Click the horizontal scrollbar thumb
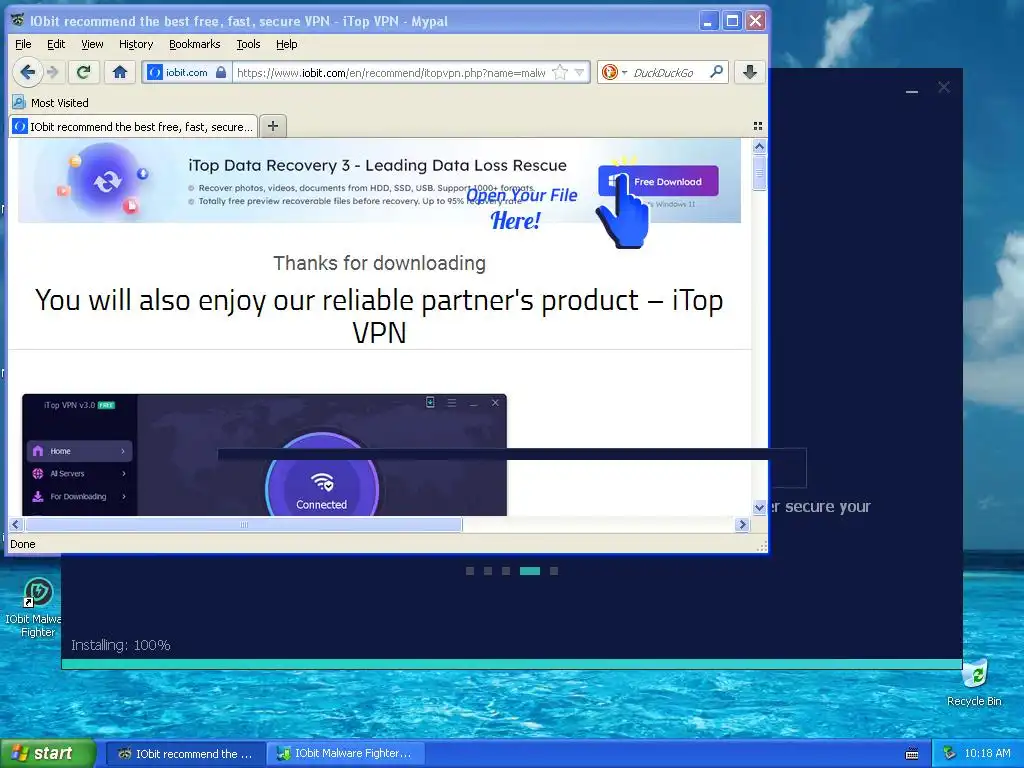 click(x=243, y=524)
